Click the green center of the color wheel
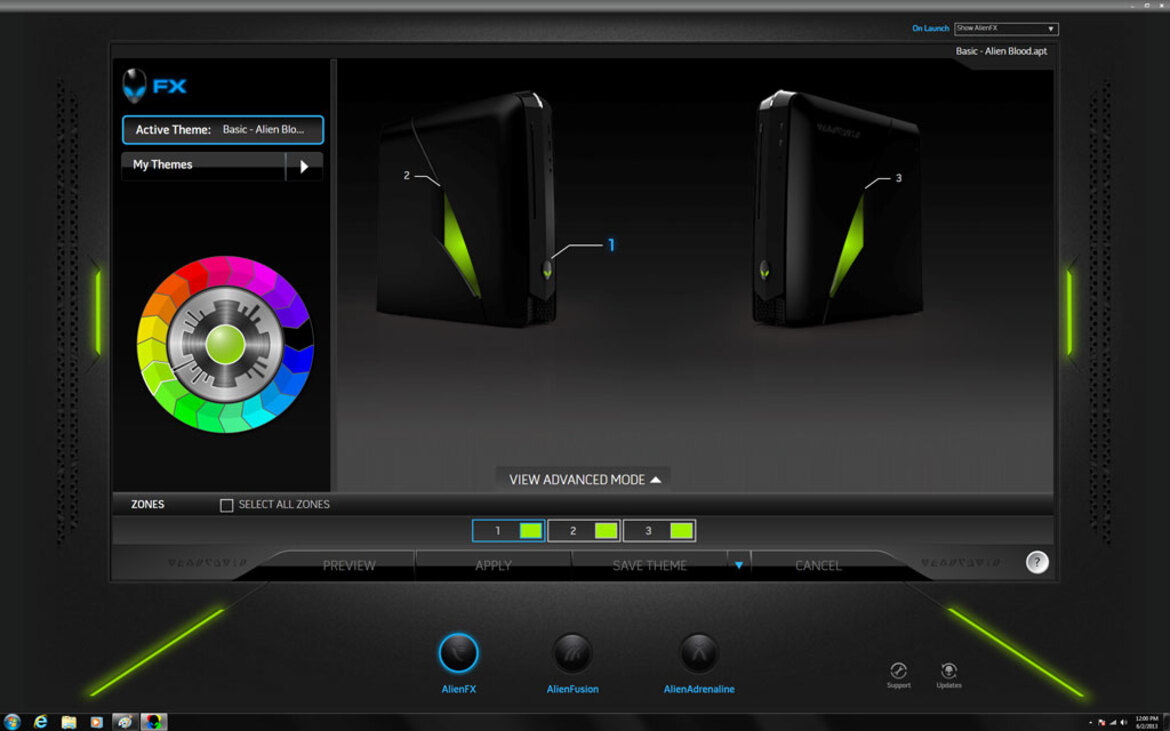1170x731 pixels. tap(225, 345)
